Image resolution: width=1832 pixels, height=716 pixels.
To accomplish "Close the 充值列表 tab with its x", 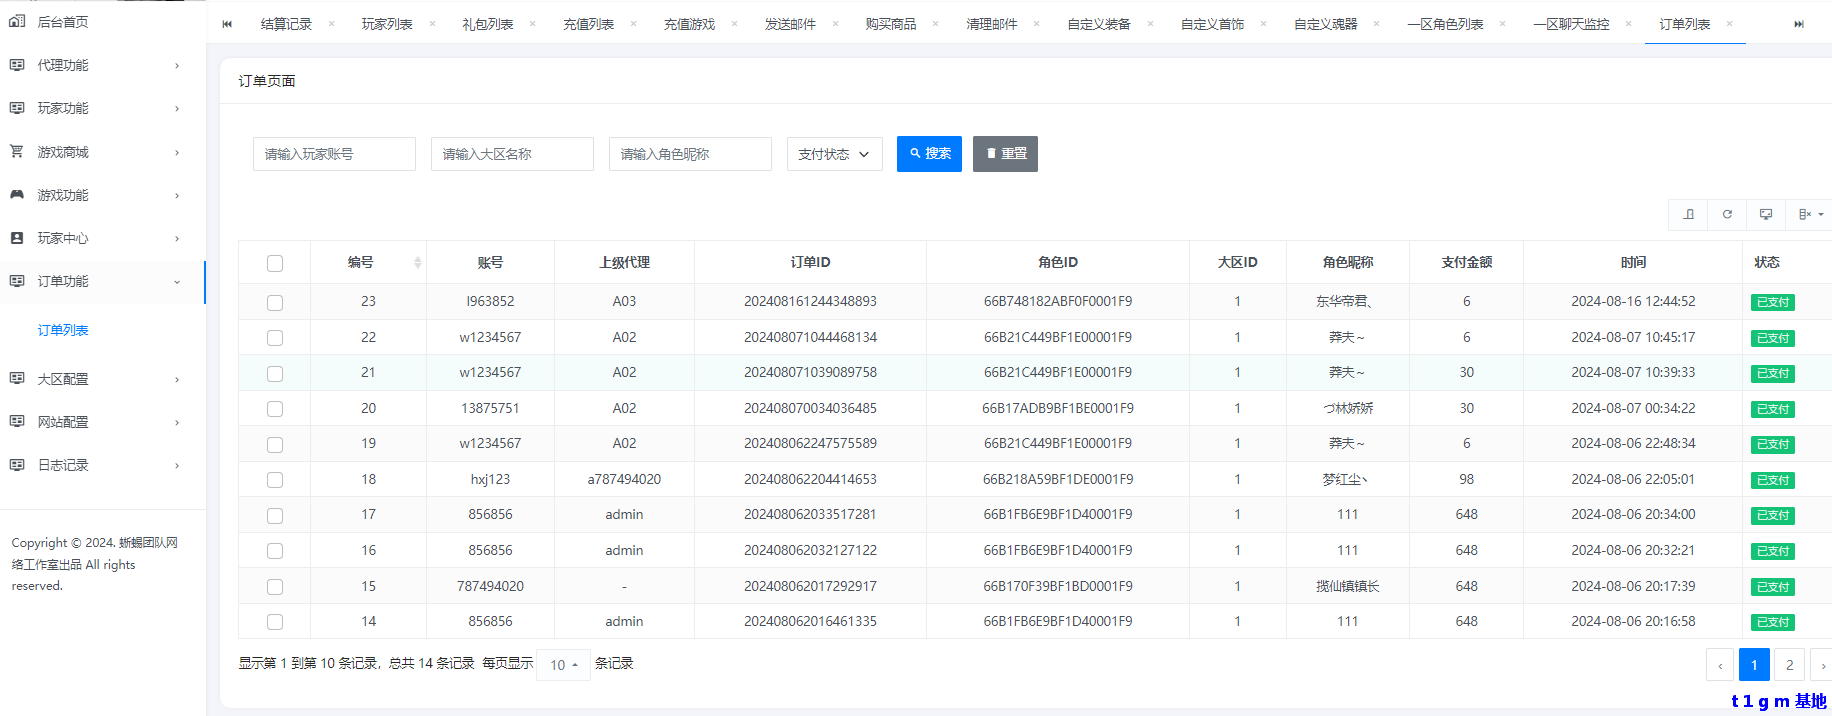I will tap(633, 24).
